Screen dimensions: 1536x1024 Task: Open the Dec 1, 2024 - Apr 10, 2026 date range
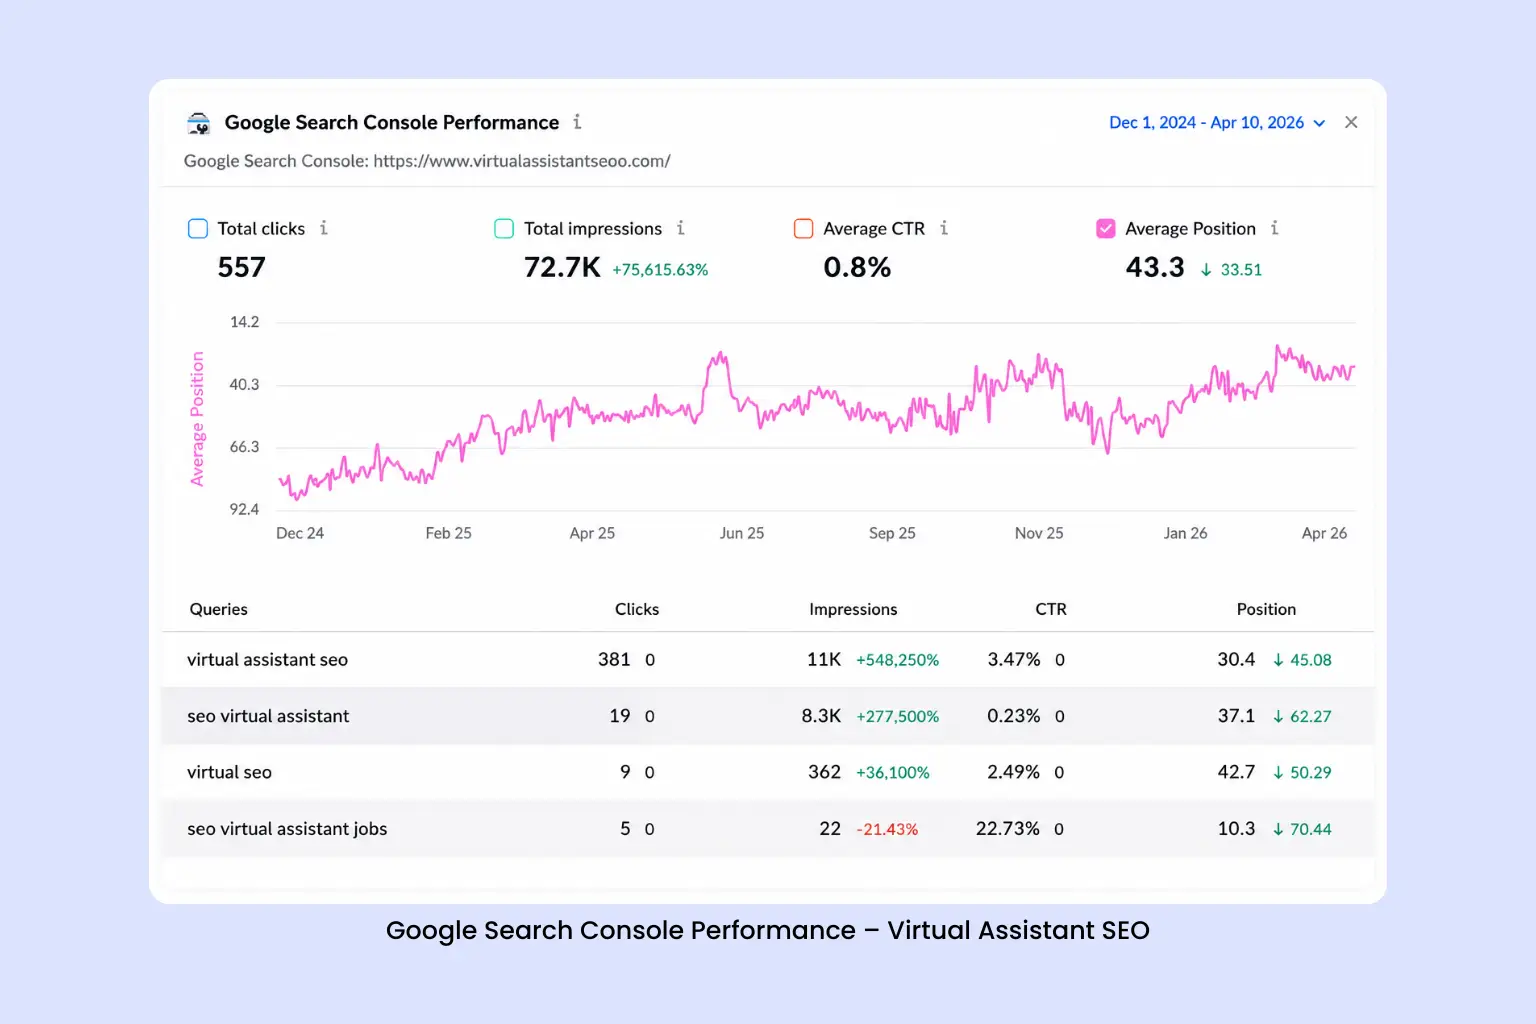point(1217,122)
